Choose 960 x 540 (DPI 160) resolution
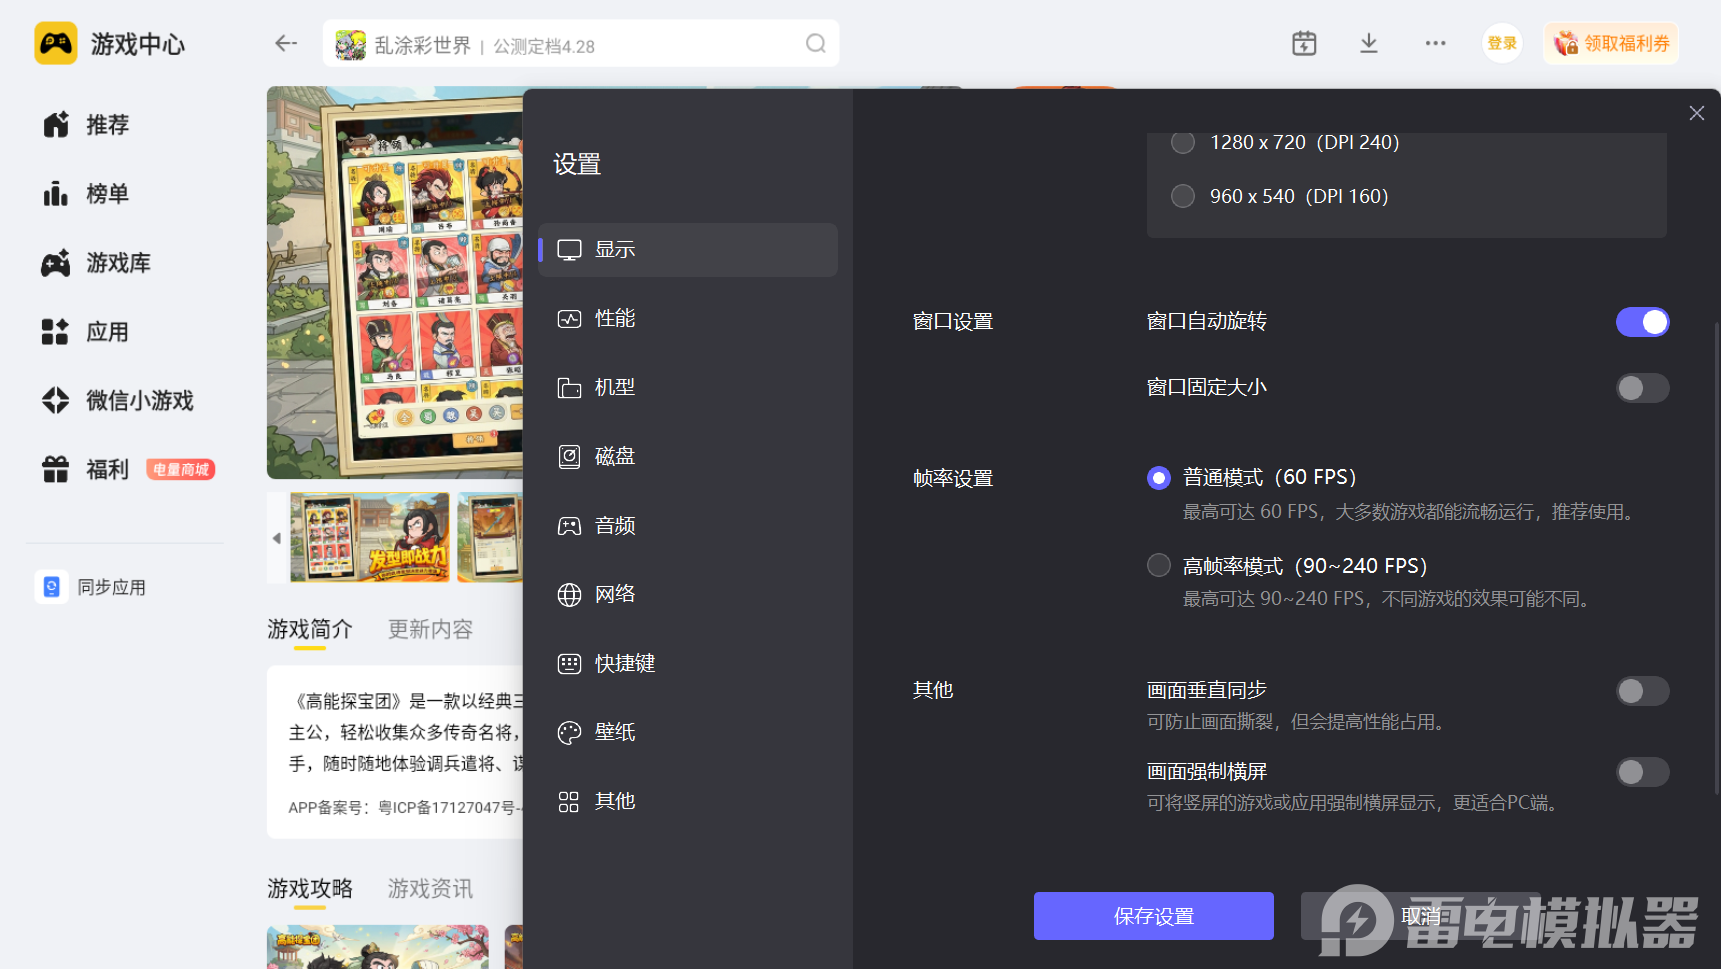 1183,196
